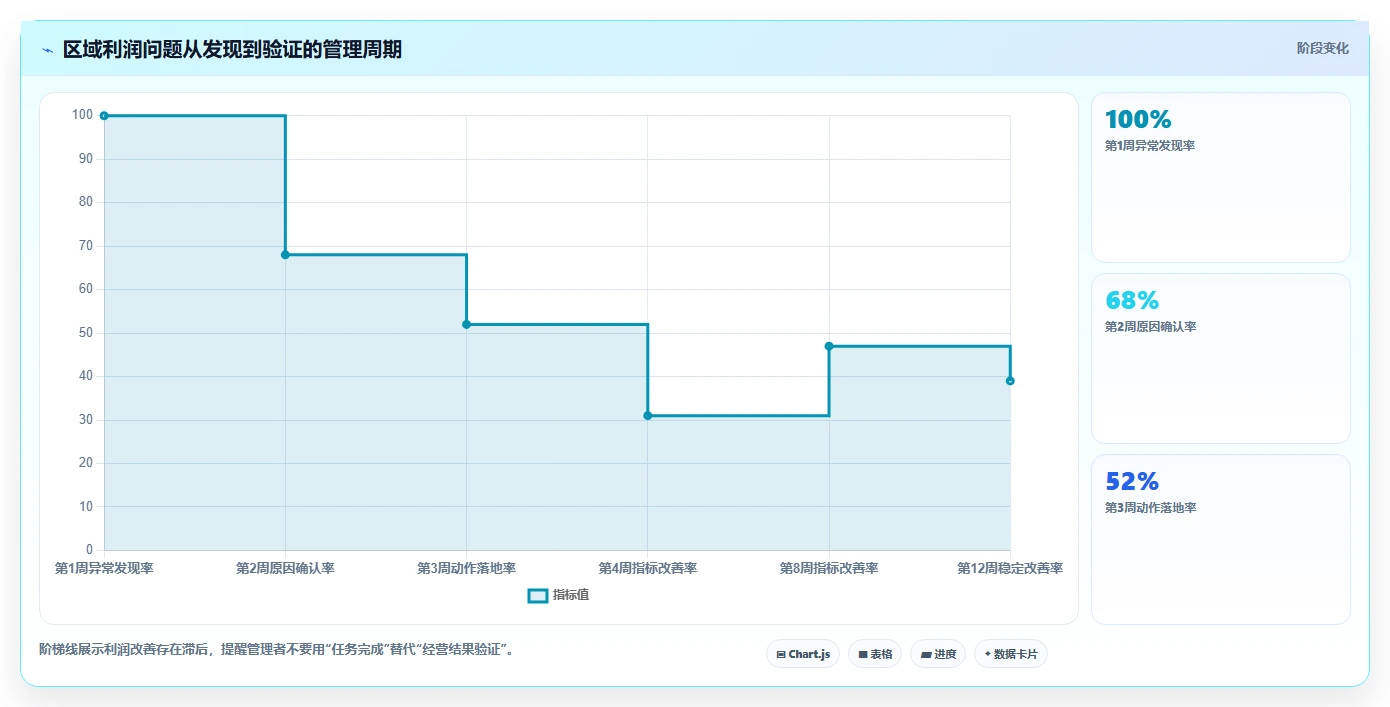Toggle the 指标值 legend color box
The height and width of the screenshot is (707, 1390).
pos(537,596)
